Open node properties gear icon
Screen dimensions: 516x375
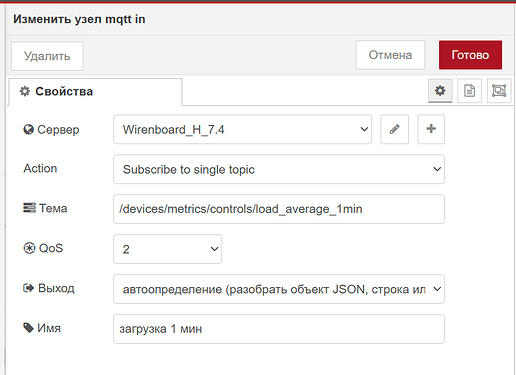click(x=440, y=91)
